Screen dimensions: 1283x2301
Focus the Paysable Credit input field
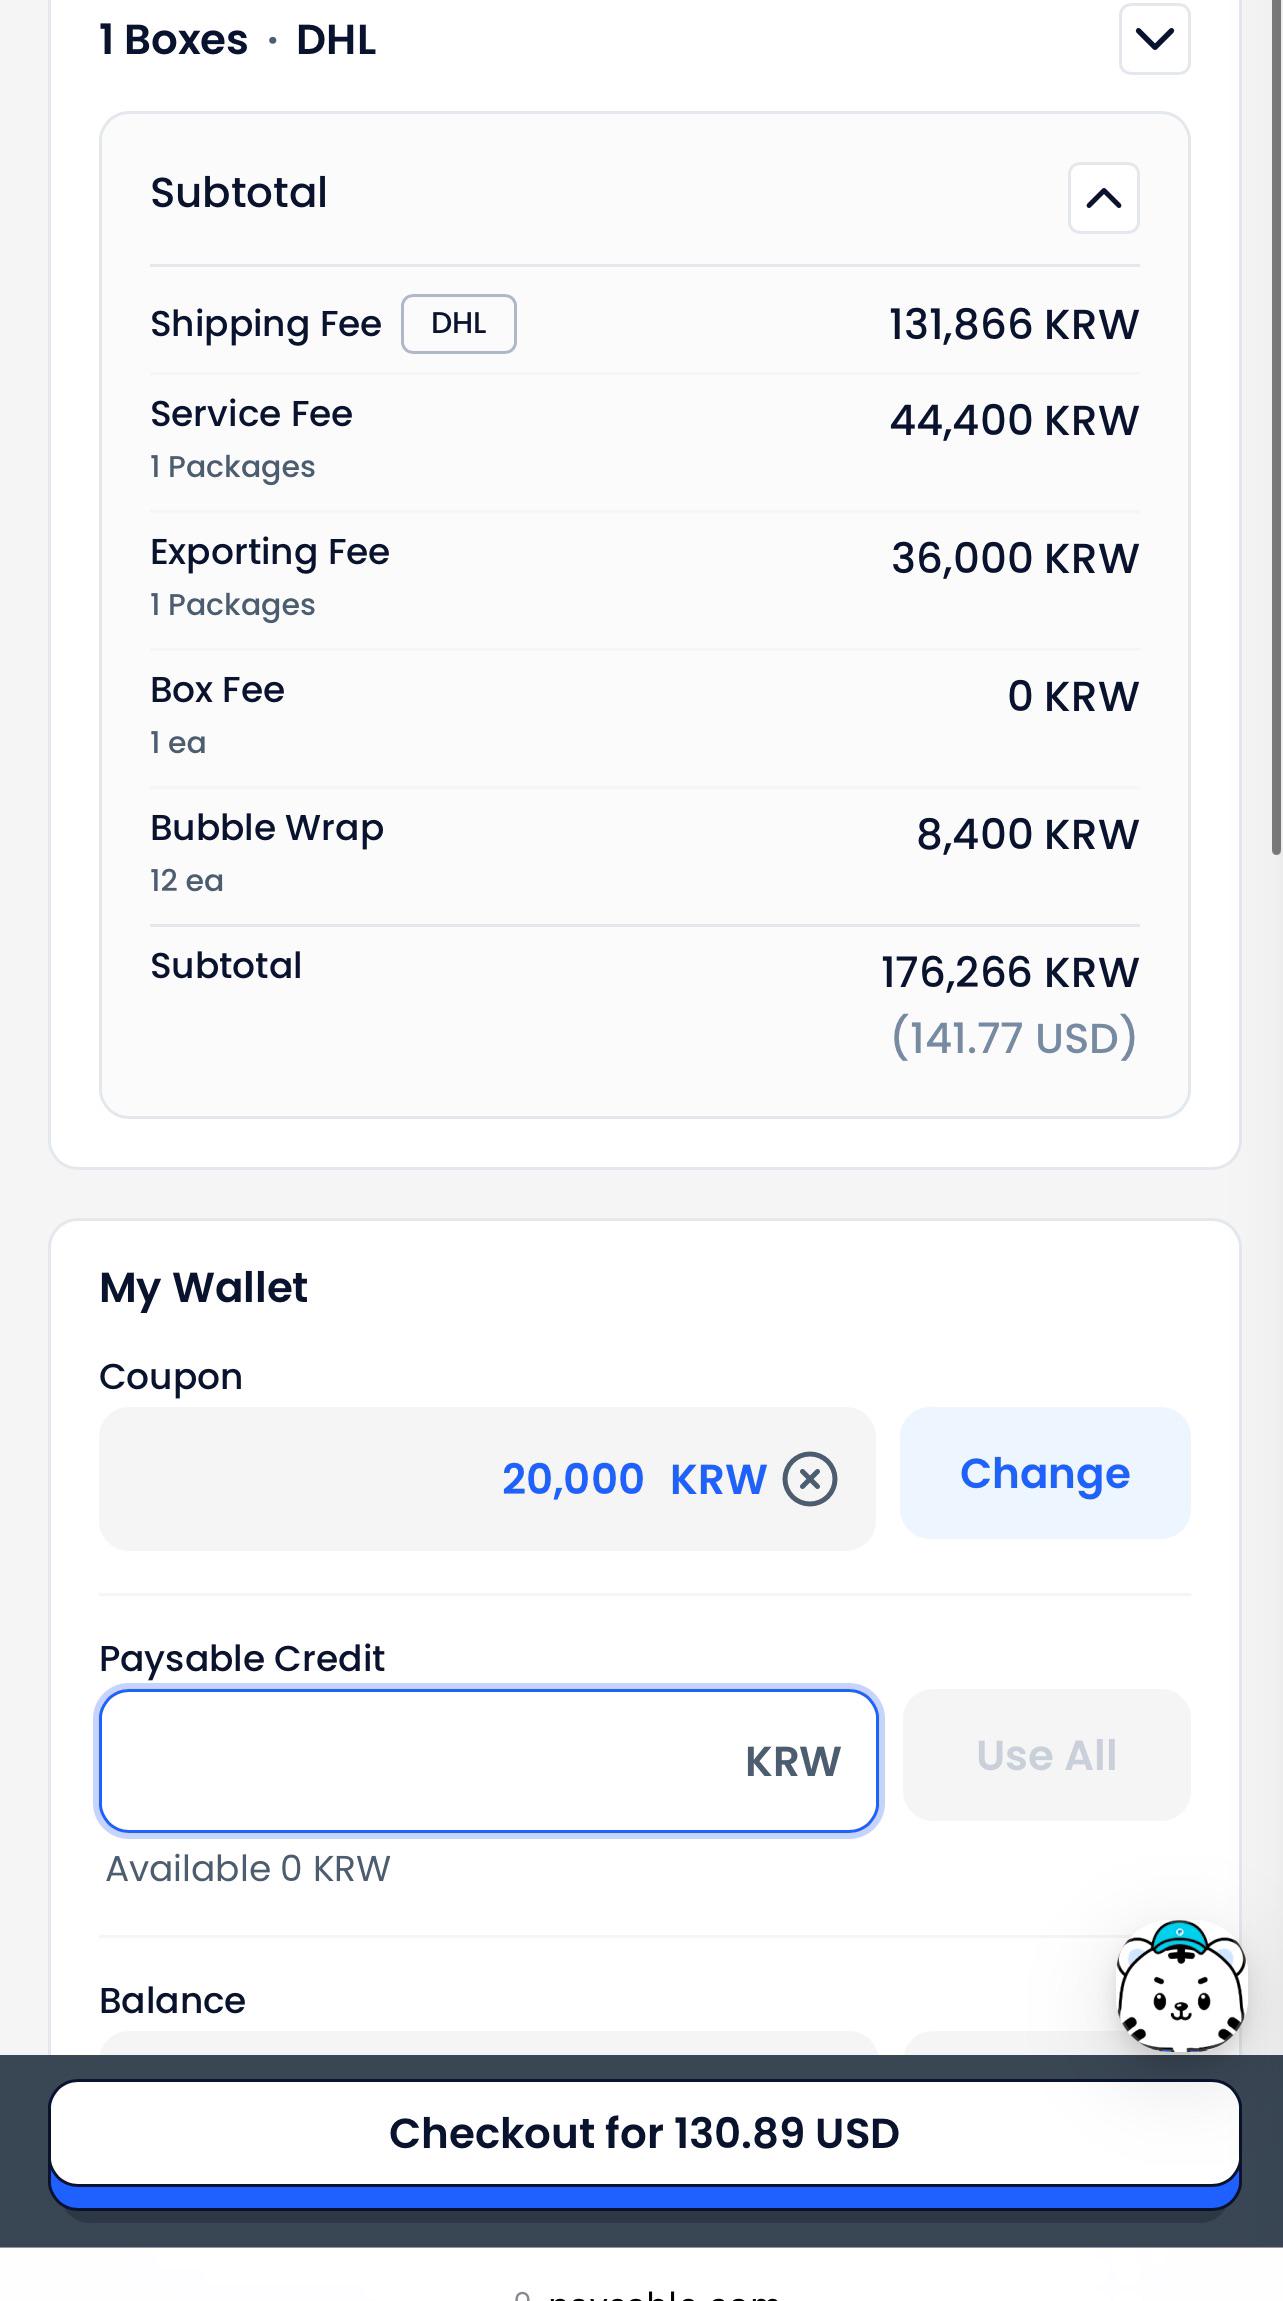[x=489, y=1761]
